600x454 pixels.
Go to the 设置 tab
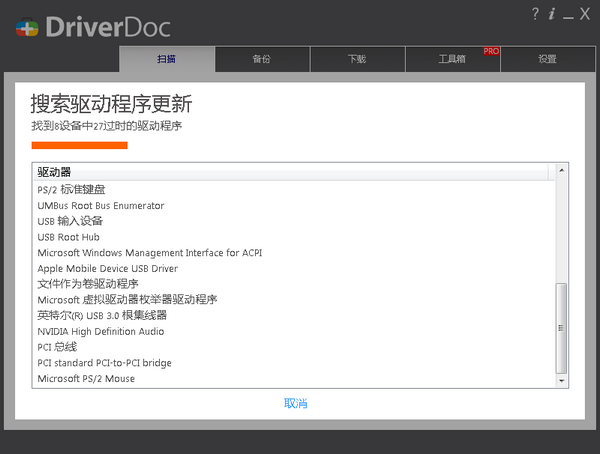[547, 59]
